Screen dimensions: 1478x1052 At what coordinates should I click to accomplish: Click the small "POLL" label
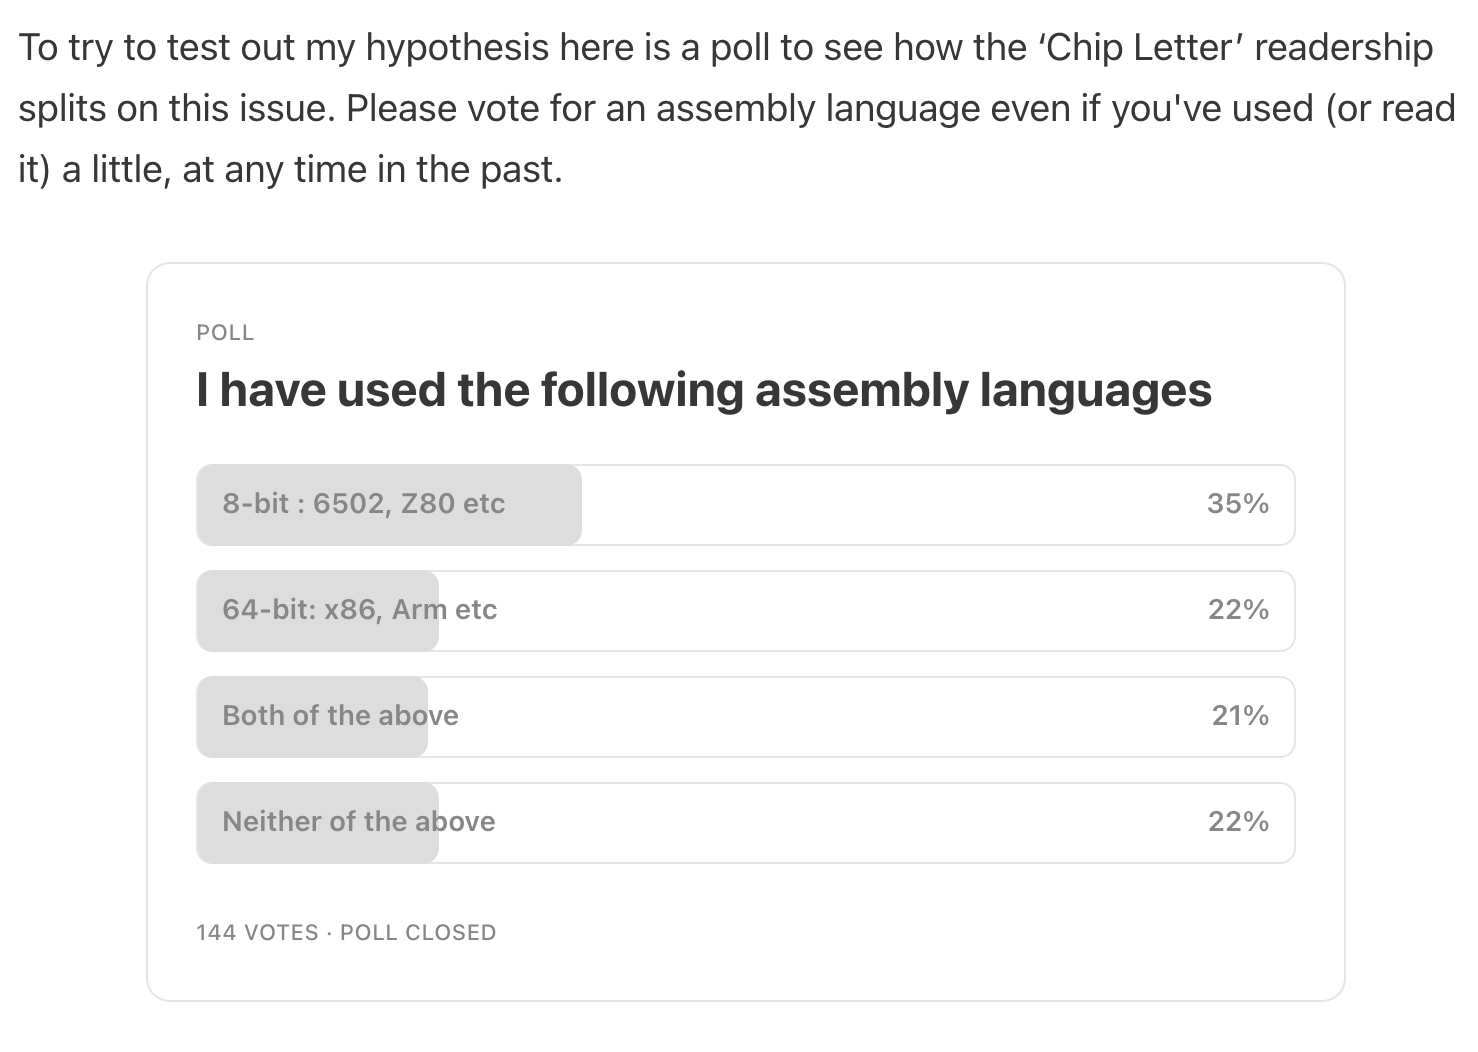click(225, 333)
